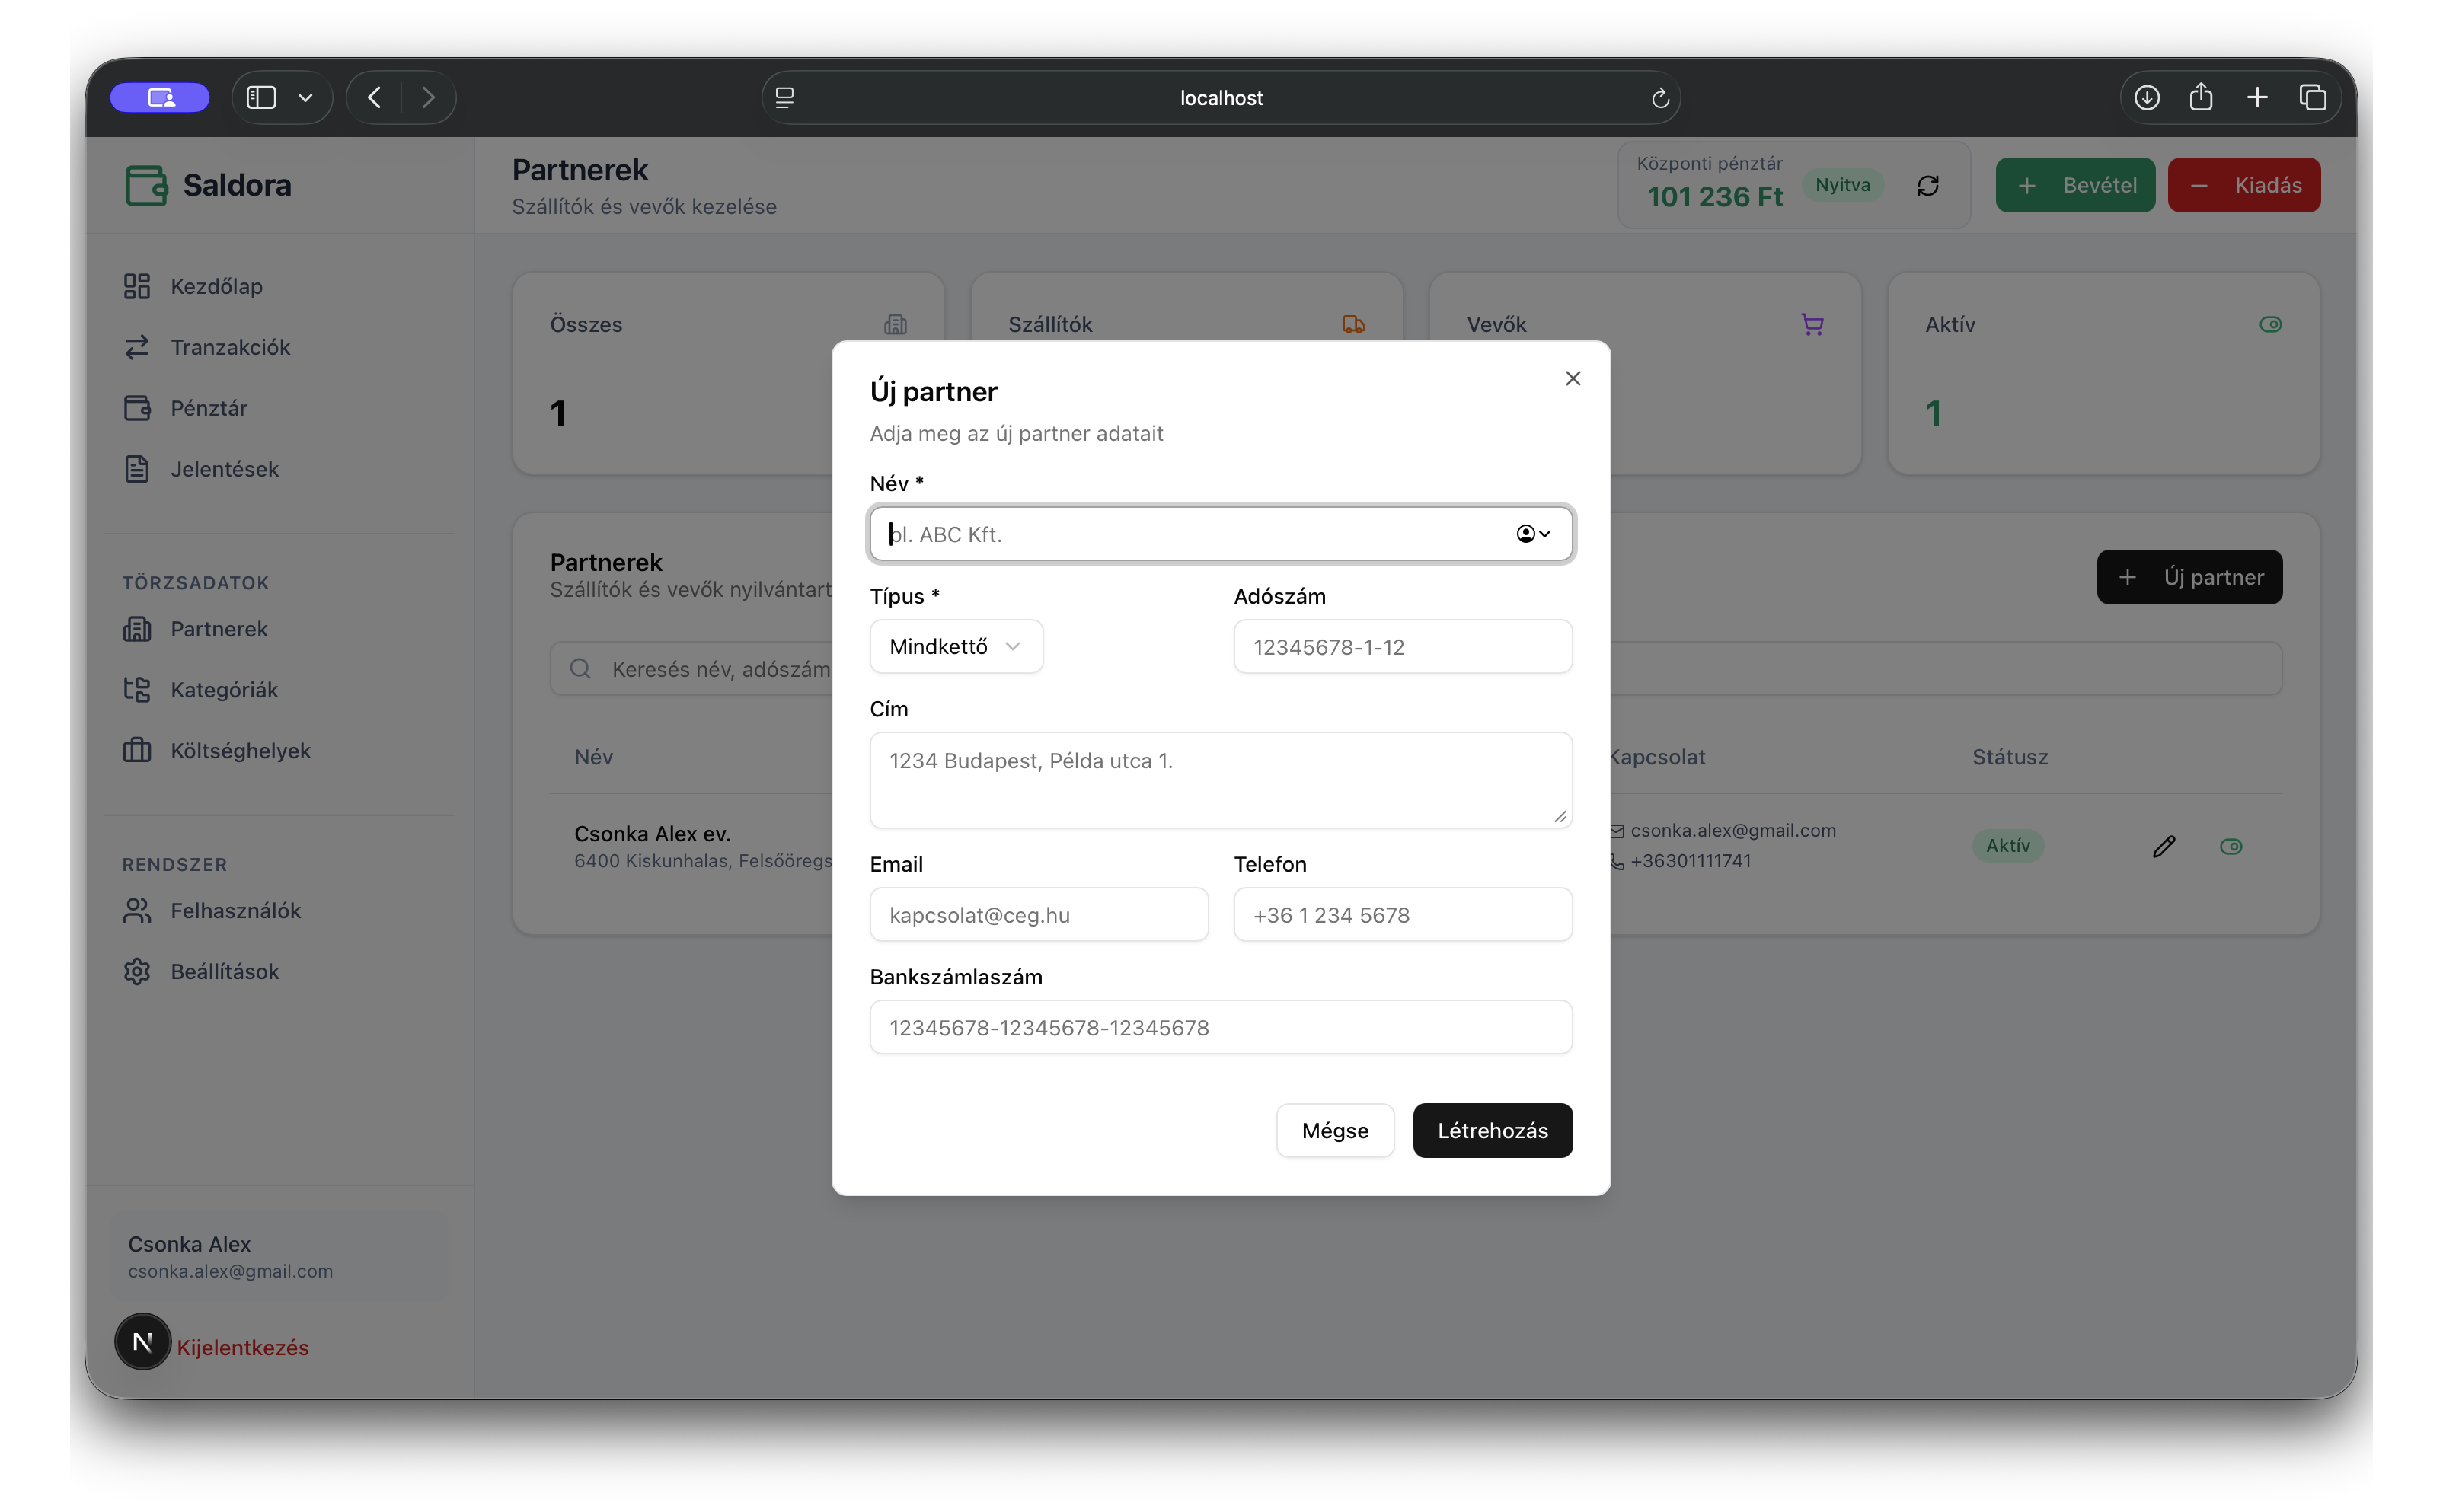The height and width of the screenshot is (1512, 2443).
Task: Open Tranzakciók in the sidebar
Action: 229,347
